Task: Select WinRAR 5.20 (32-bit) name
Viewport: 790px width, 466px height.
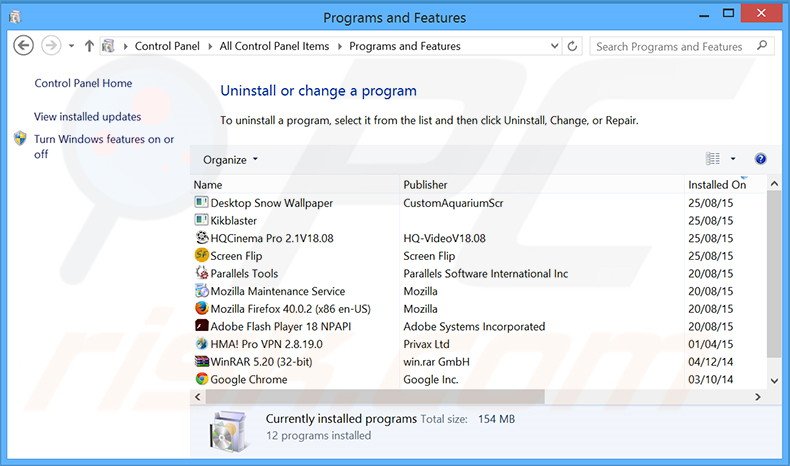Action: pyautogui.click(x=261, y=362)
